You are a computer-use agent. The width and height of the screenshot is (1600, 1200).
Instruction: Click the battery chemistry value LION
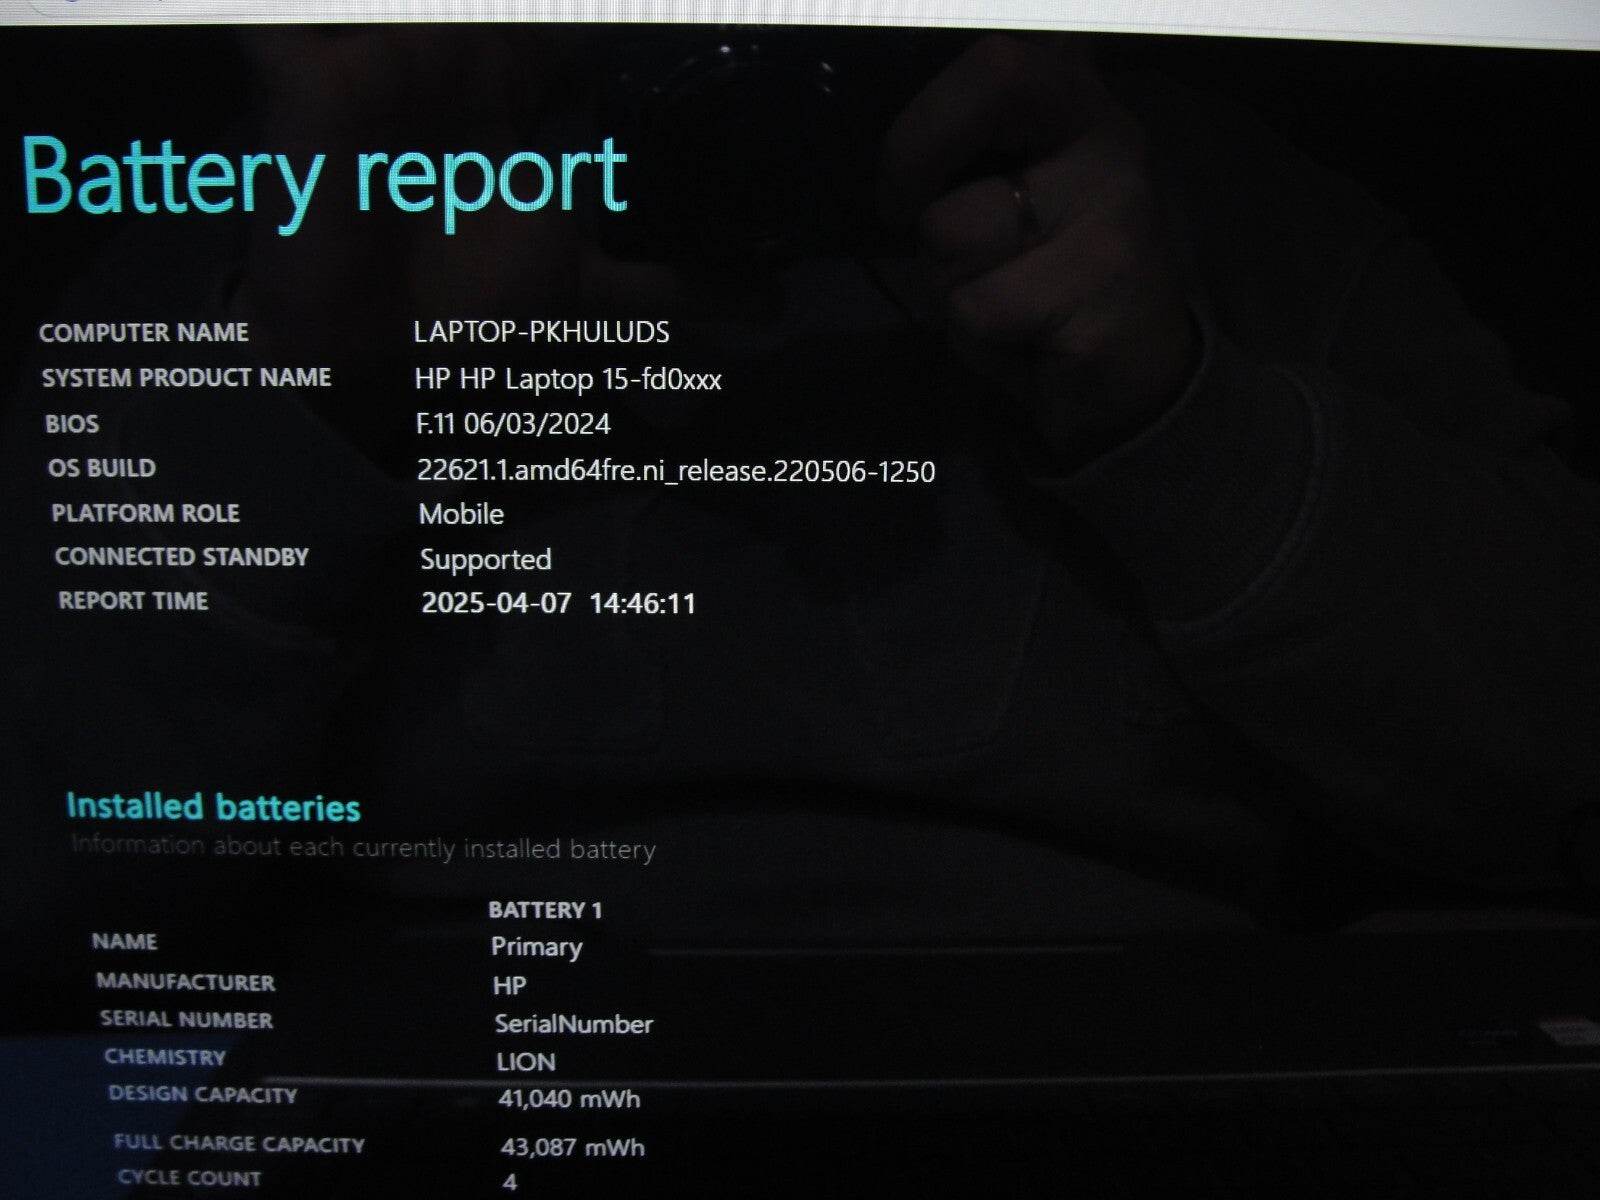click(525, 1062)
